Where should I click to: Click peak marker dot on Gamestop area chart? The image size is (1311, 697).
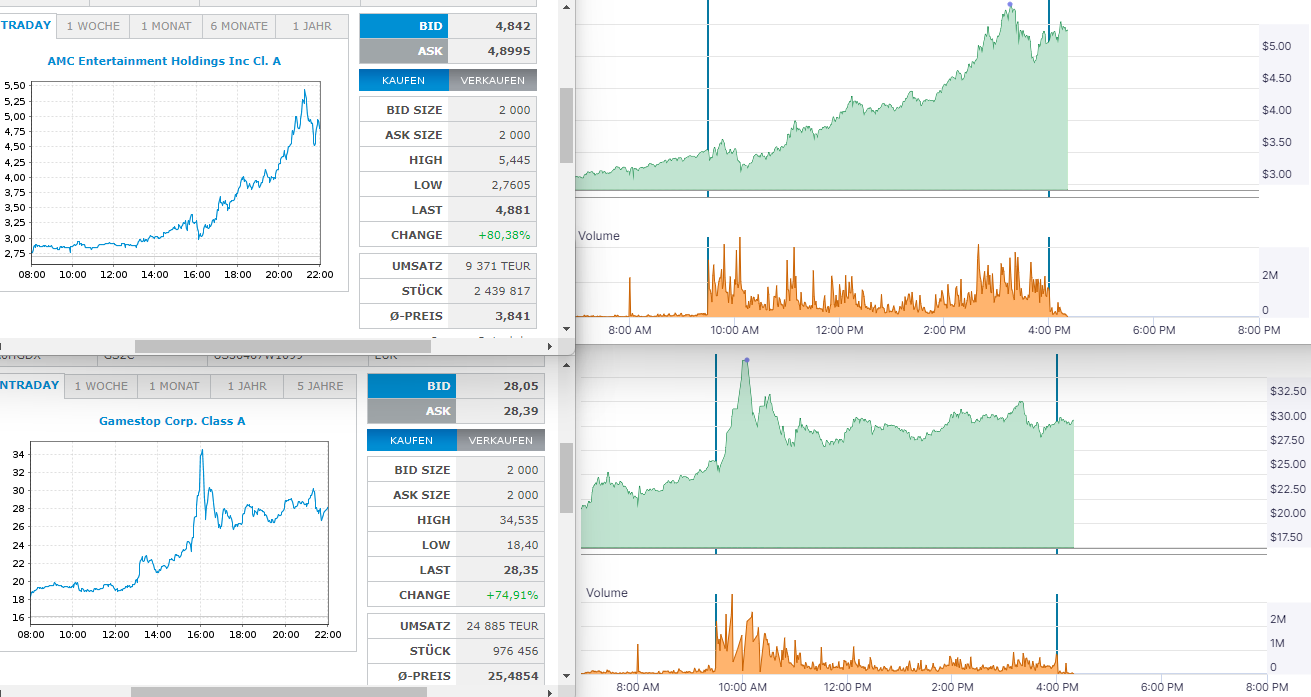tap(746, 360)
